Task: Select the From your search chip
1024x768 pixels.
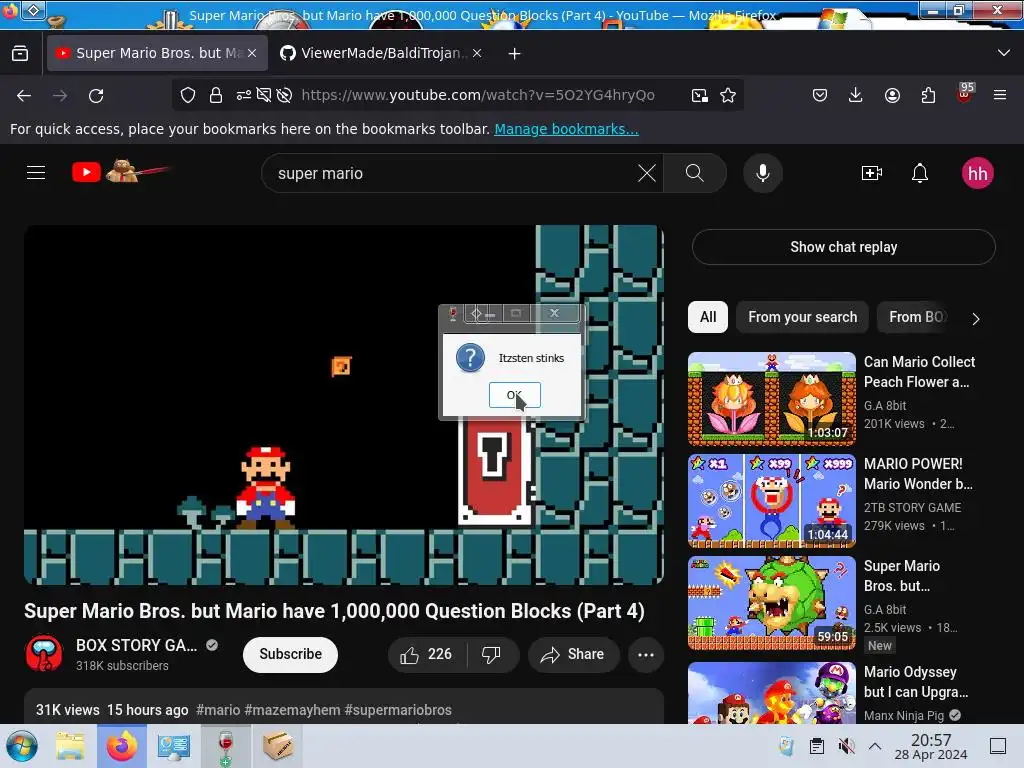Action: coord(802,317)
